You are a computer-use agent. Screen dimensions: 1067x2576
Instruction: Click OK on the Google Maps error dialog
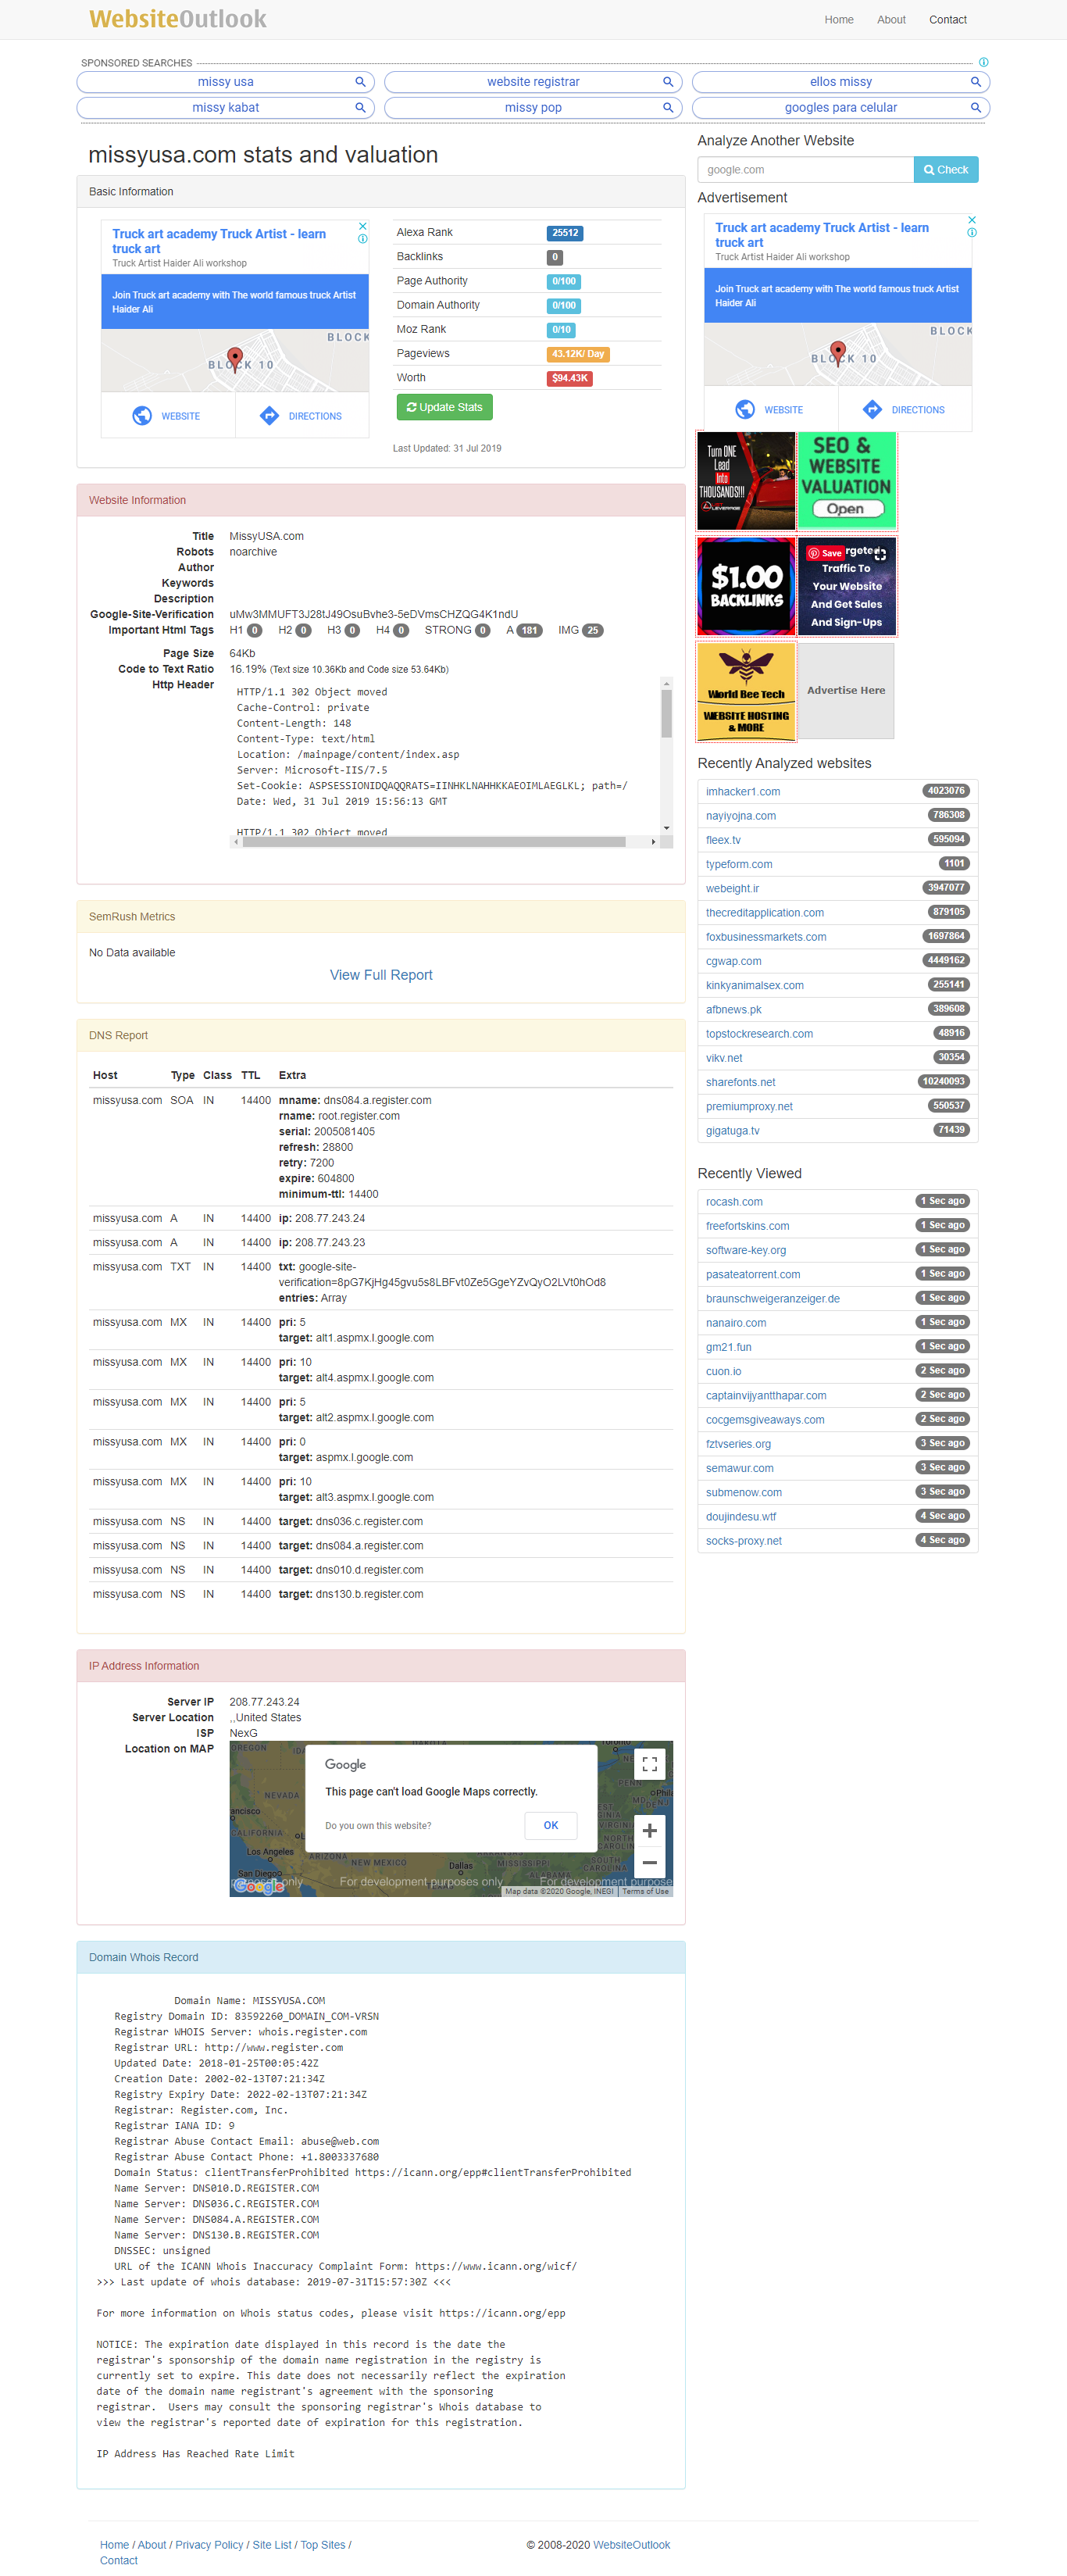pos(551,1825)
